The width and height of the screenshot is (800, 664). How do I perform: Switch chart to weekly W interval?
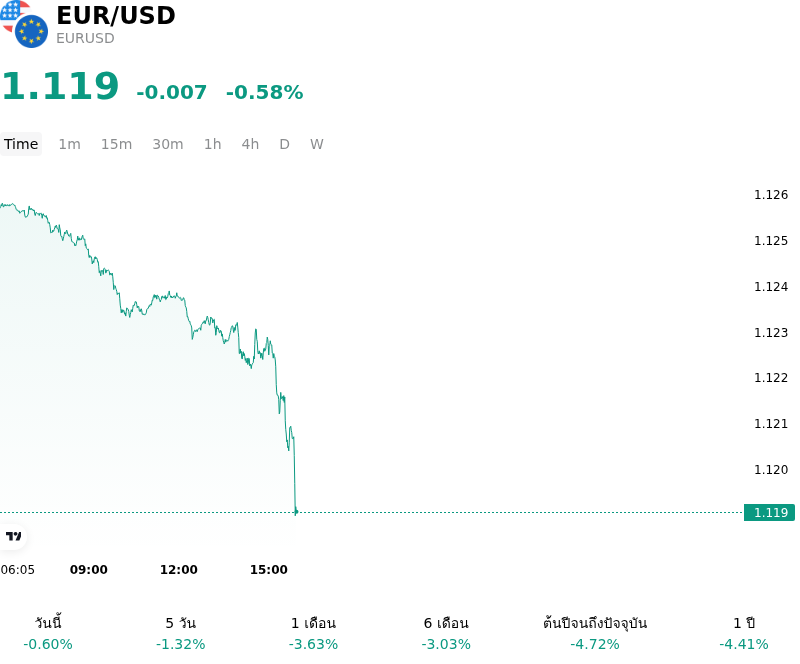point(316,144)
